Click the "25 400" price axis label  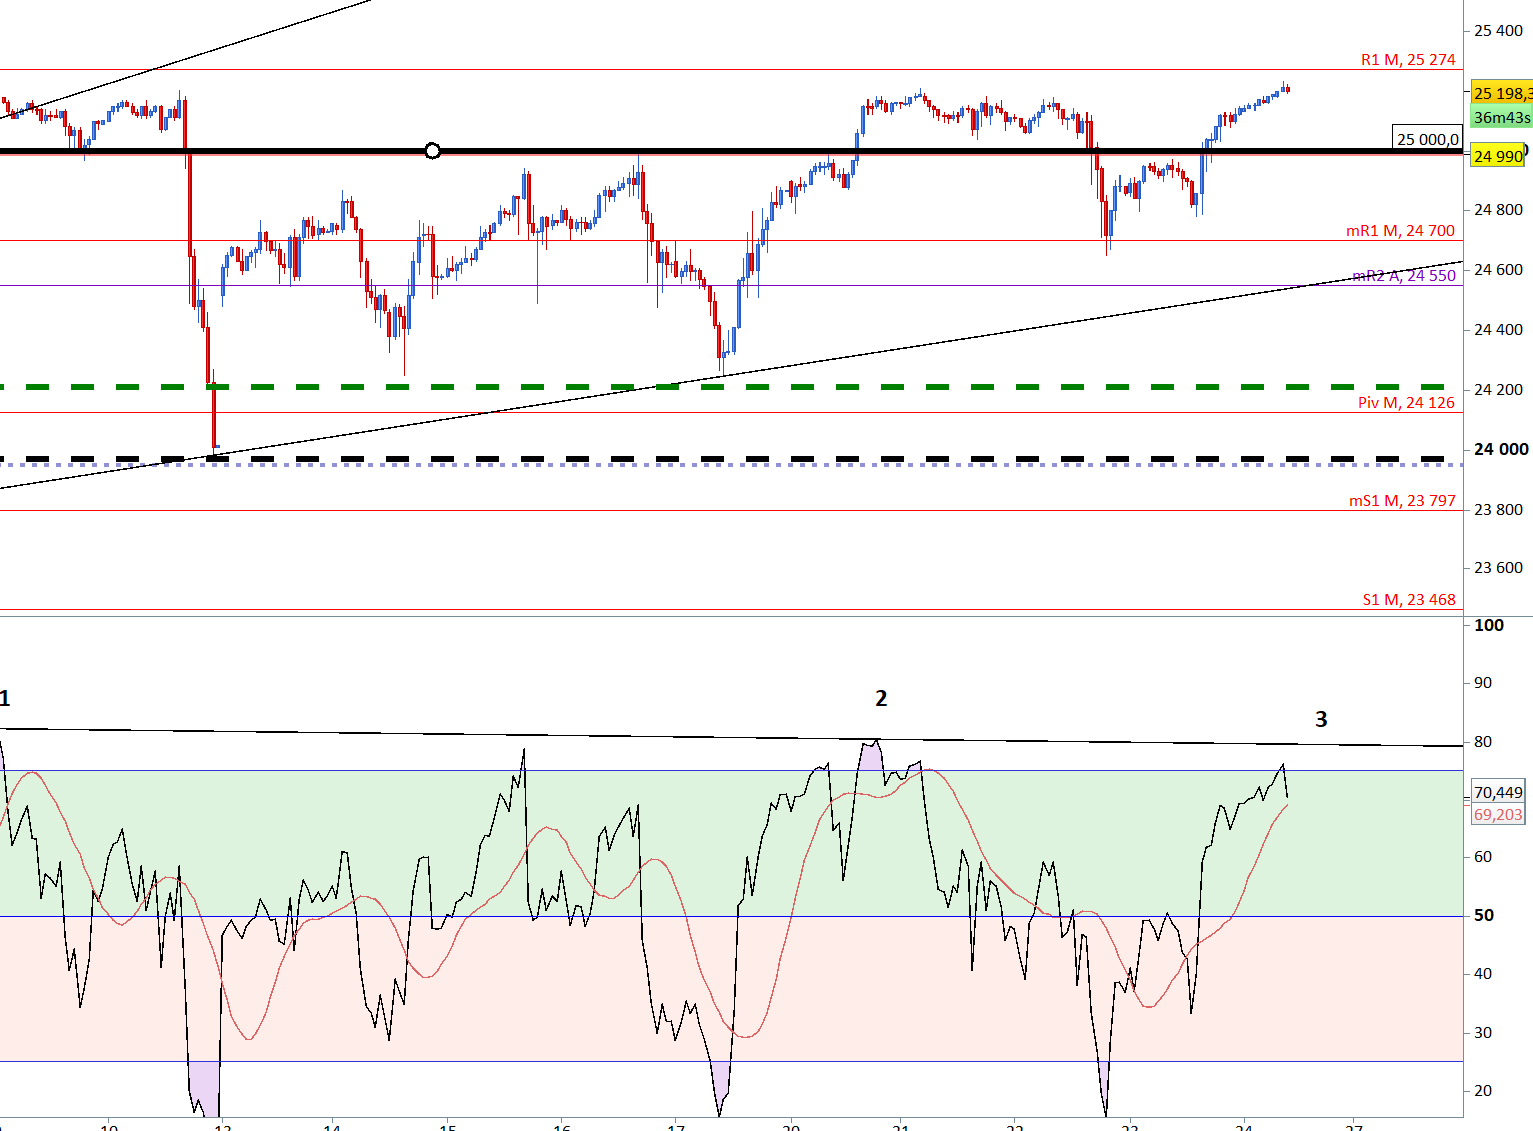tap(1498, 31)
